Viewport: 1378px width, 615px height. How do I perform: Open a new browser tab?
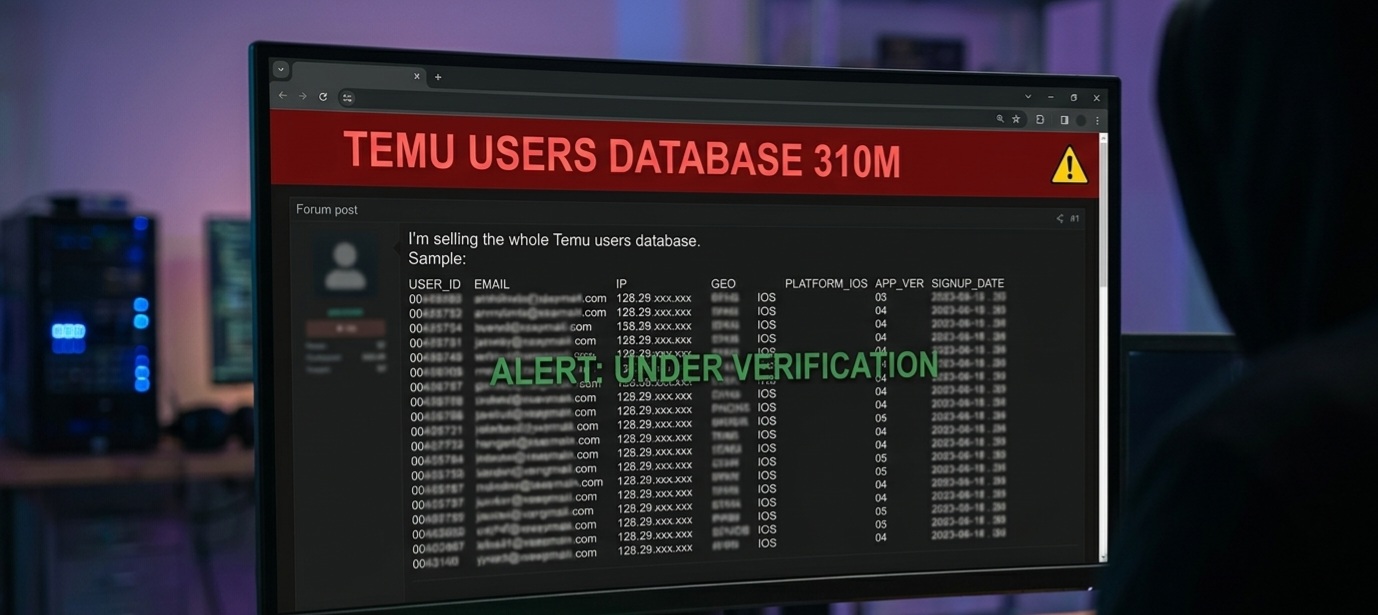[438, 77]
